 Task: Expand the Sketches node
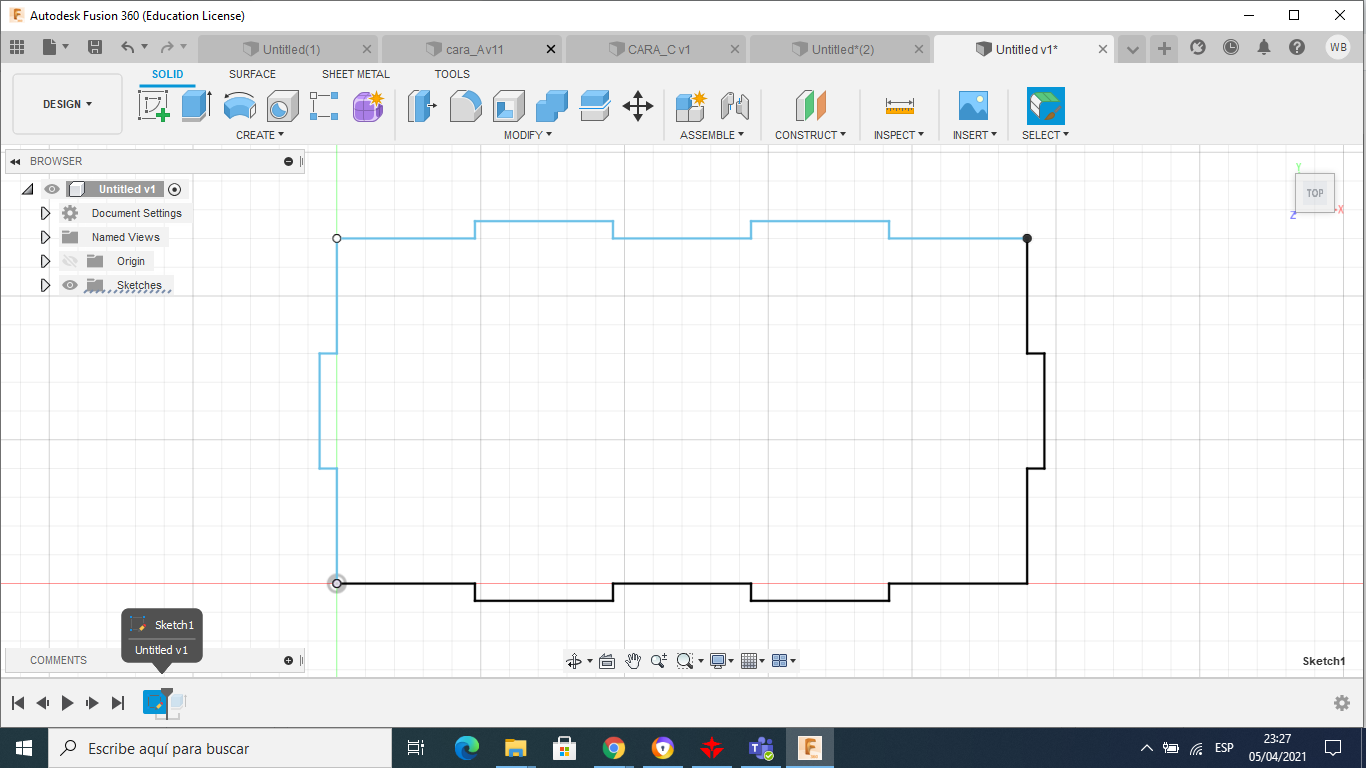coord(45,285)
